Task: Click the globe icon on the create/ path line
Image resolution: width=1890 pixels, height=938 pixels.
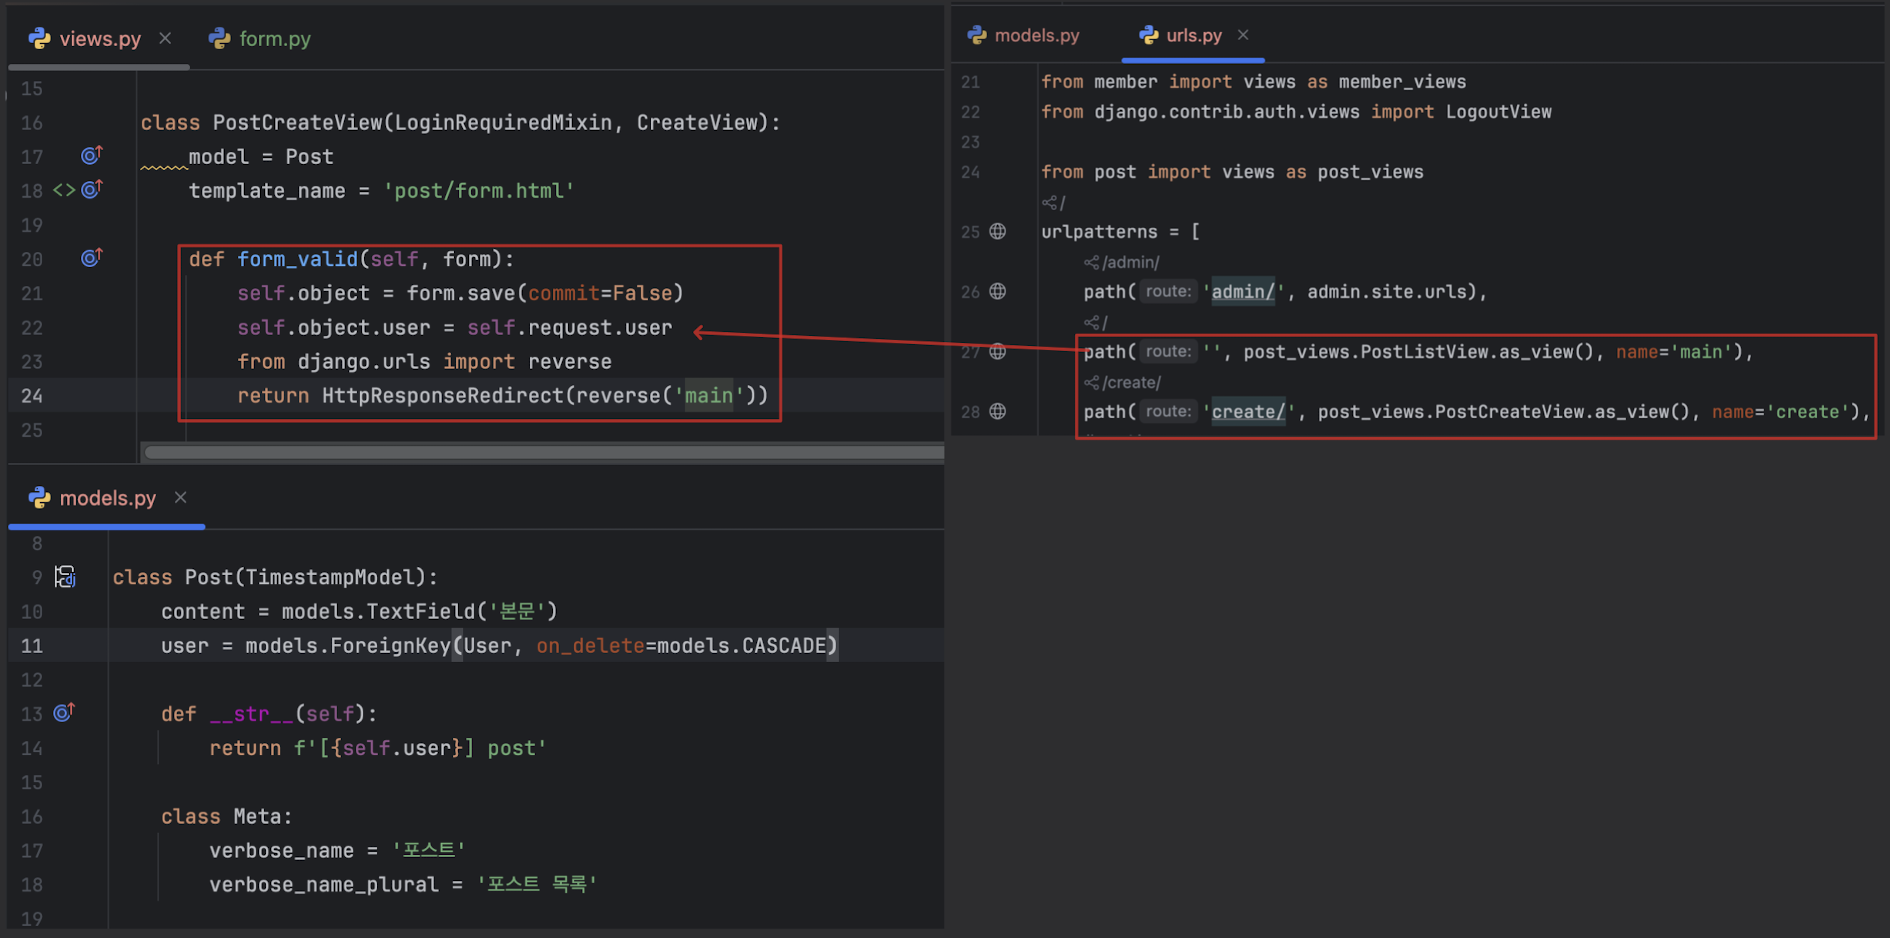Action: click(998, 411)
